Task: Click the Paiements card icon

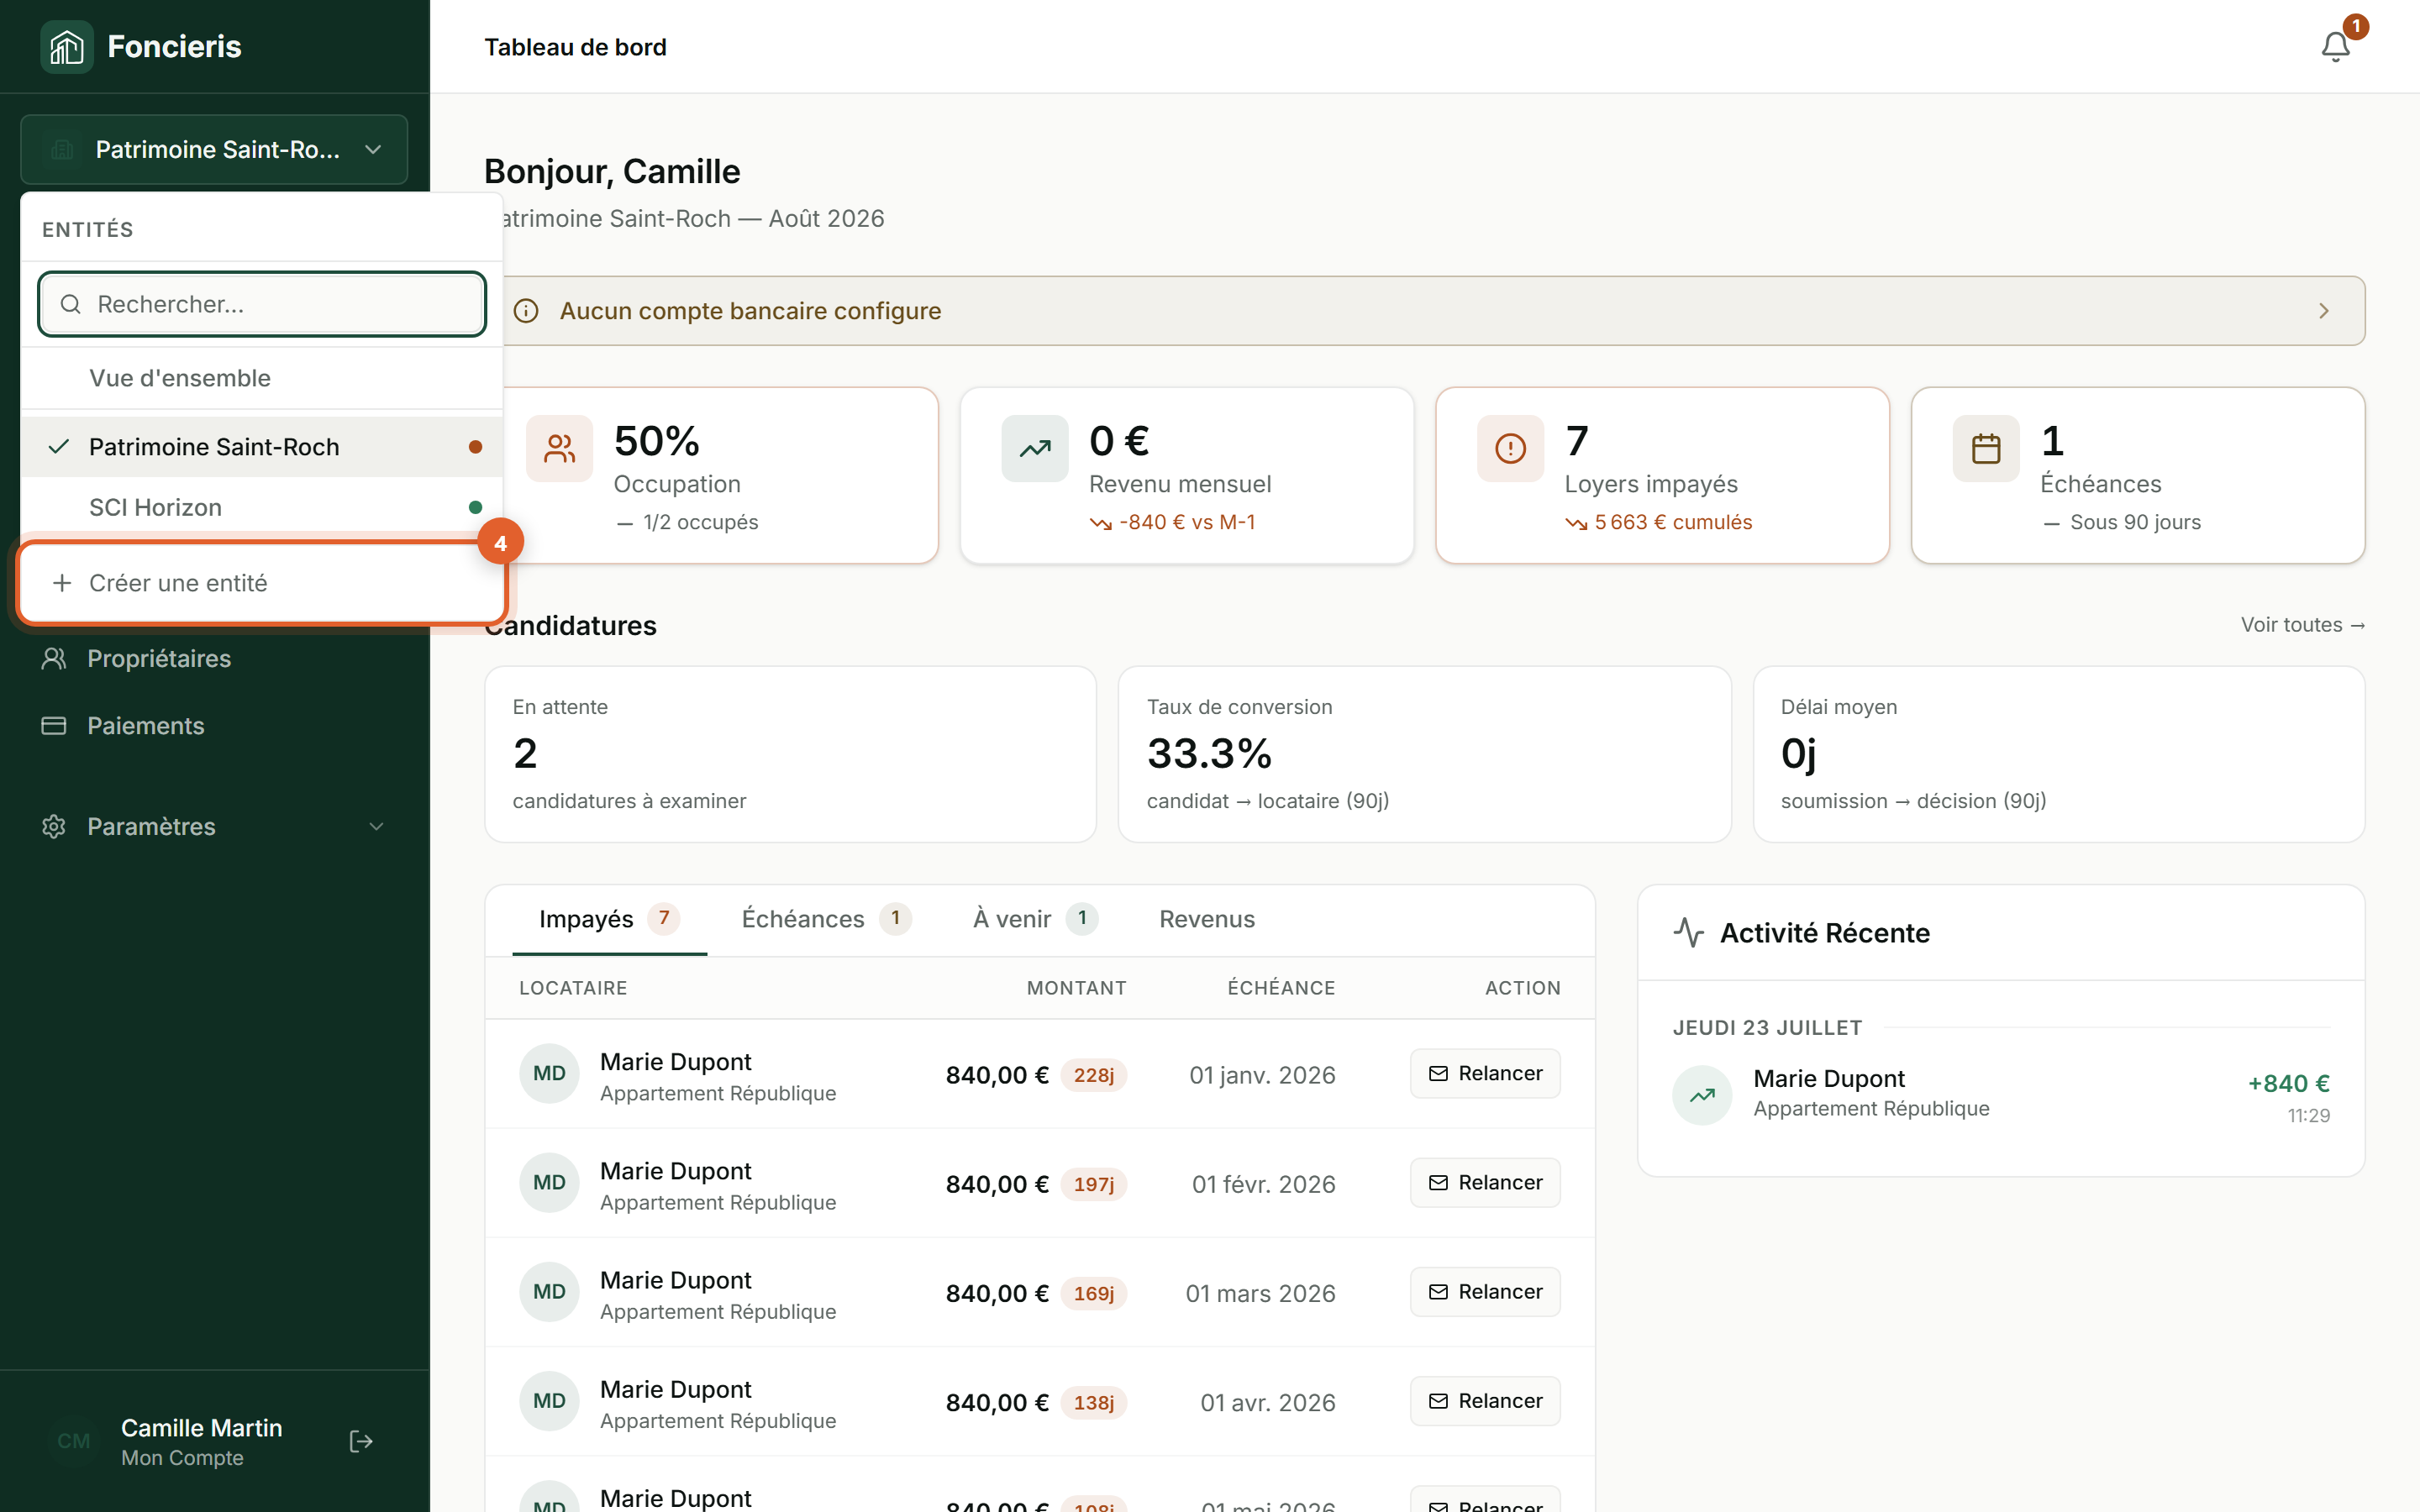Action: coord(54,725)
